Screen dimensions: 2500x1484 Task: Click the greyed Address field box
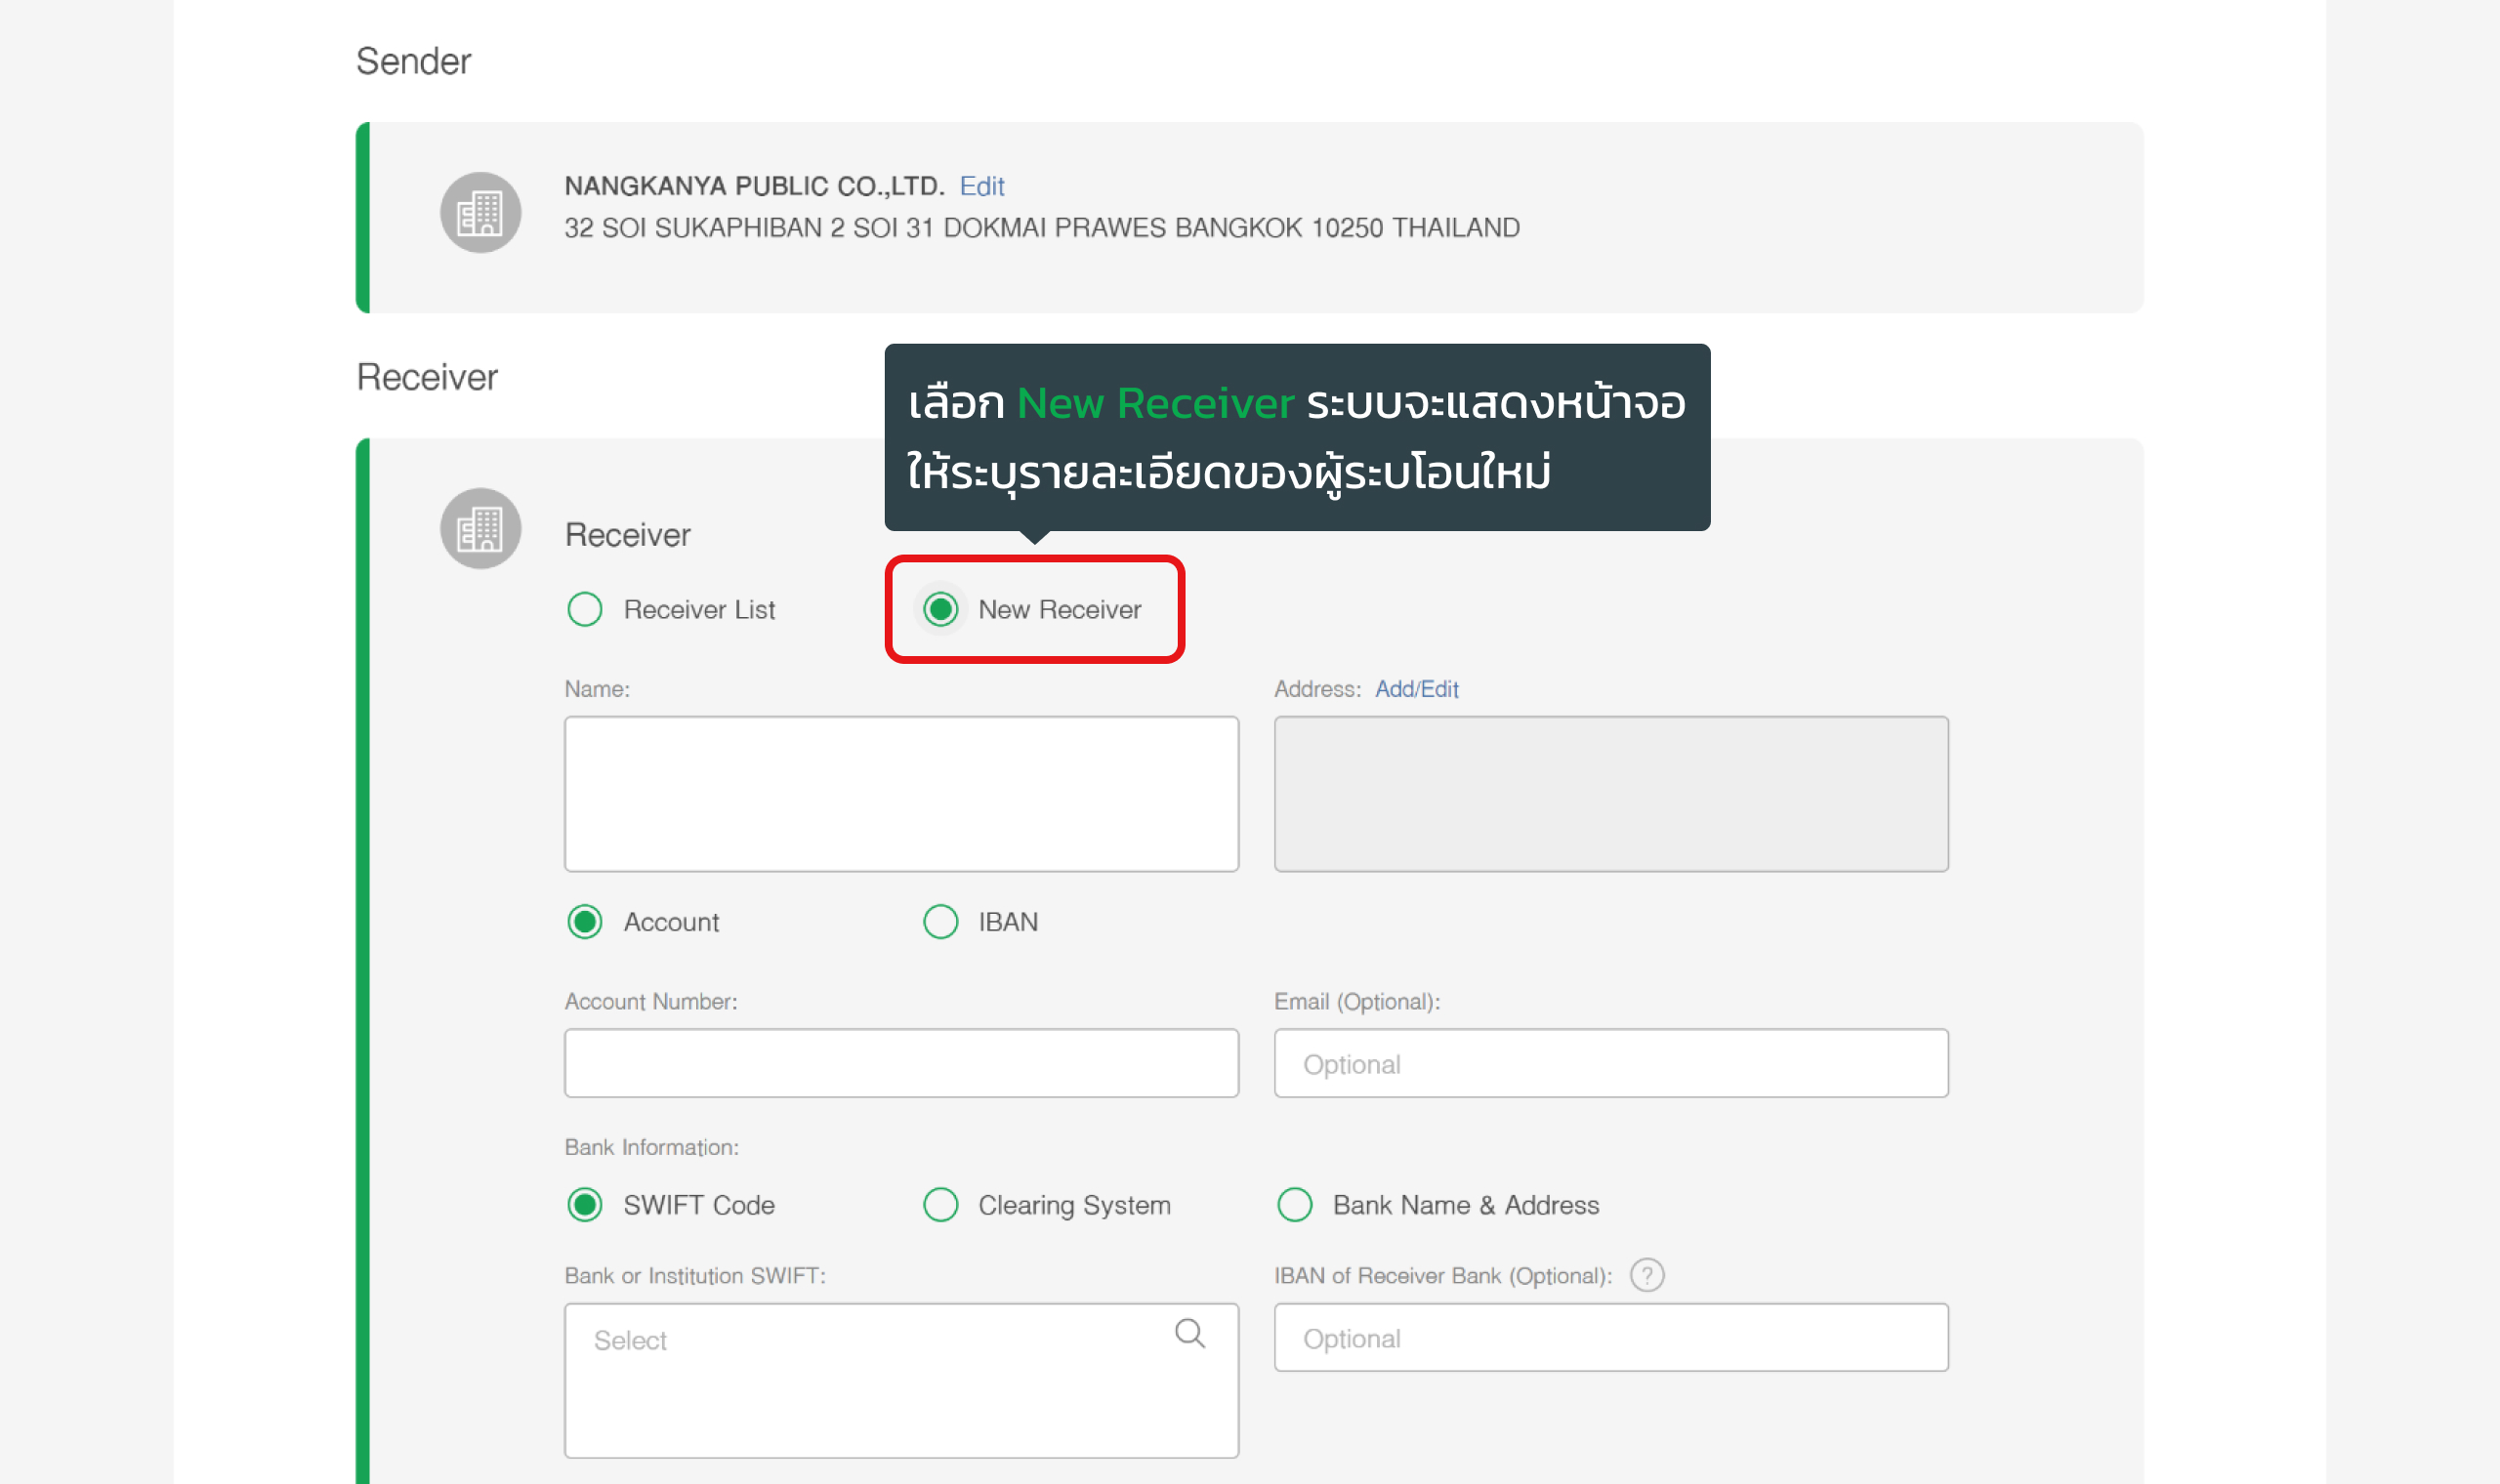(1611, 794)
